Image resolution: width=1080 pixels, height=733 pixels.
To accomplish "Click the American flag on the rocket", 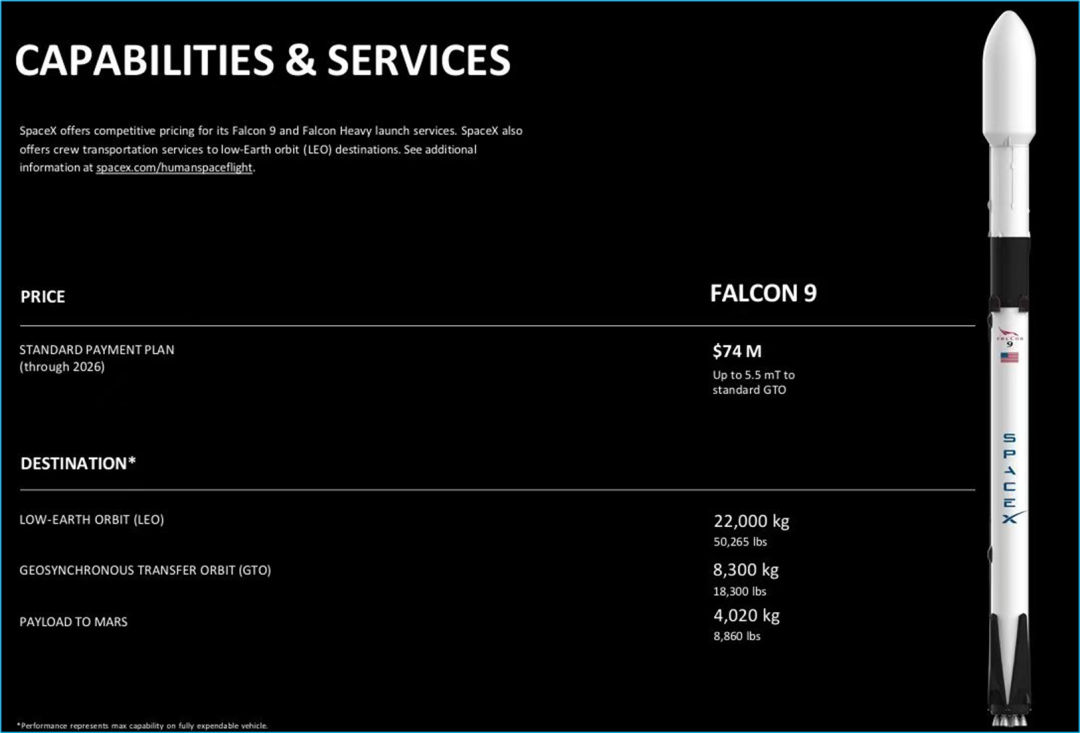I will coord(1009,357).
